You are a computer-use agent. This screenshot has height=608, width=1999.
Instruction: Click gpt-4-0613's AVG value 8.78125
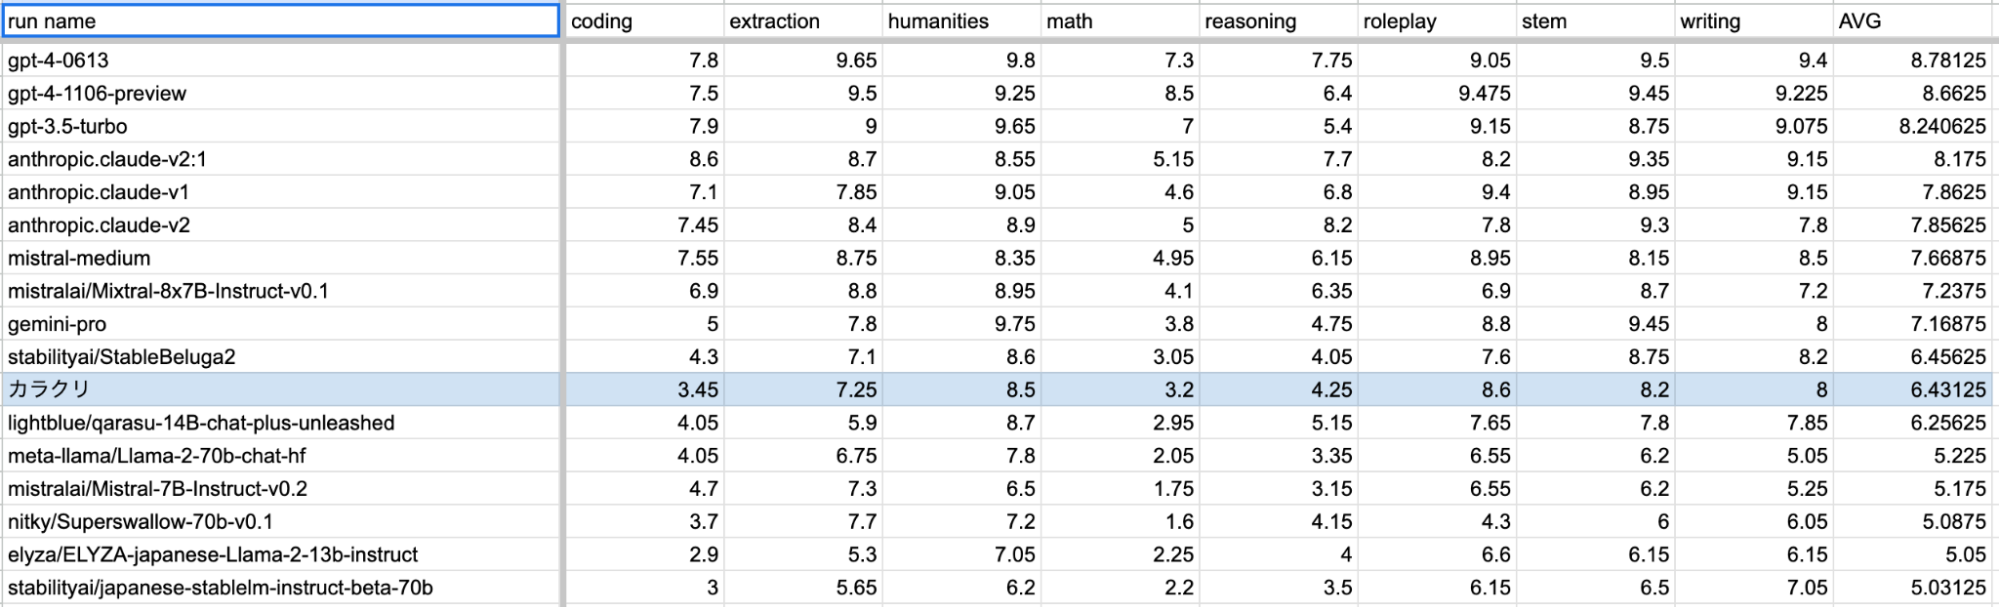tap(1912, 60)
